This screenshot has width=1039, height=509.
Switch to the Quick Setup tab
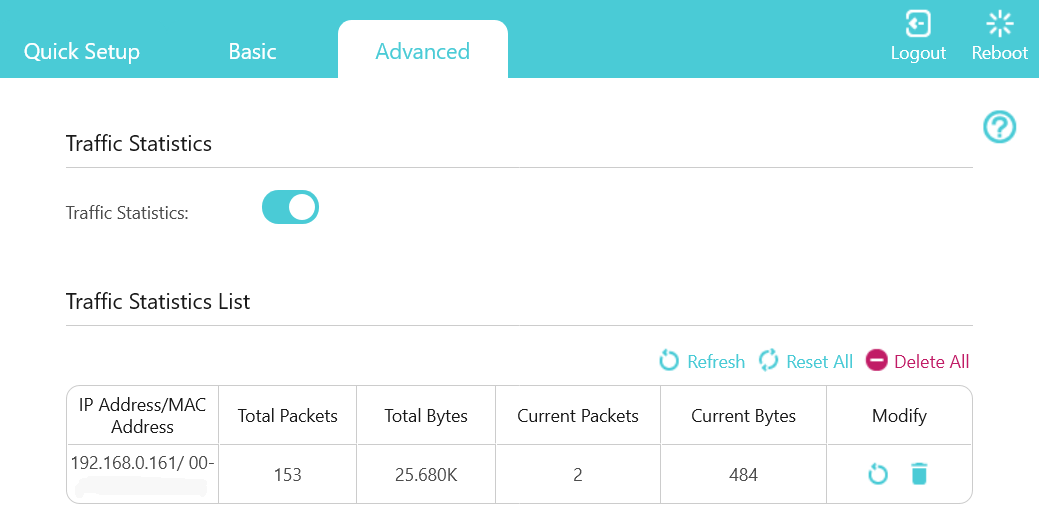[x=82, y=51]
